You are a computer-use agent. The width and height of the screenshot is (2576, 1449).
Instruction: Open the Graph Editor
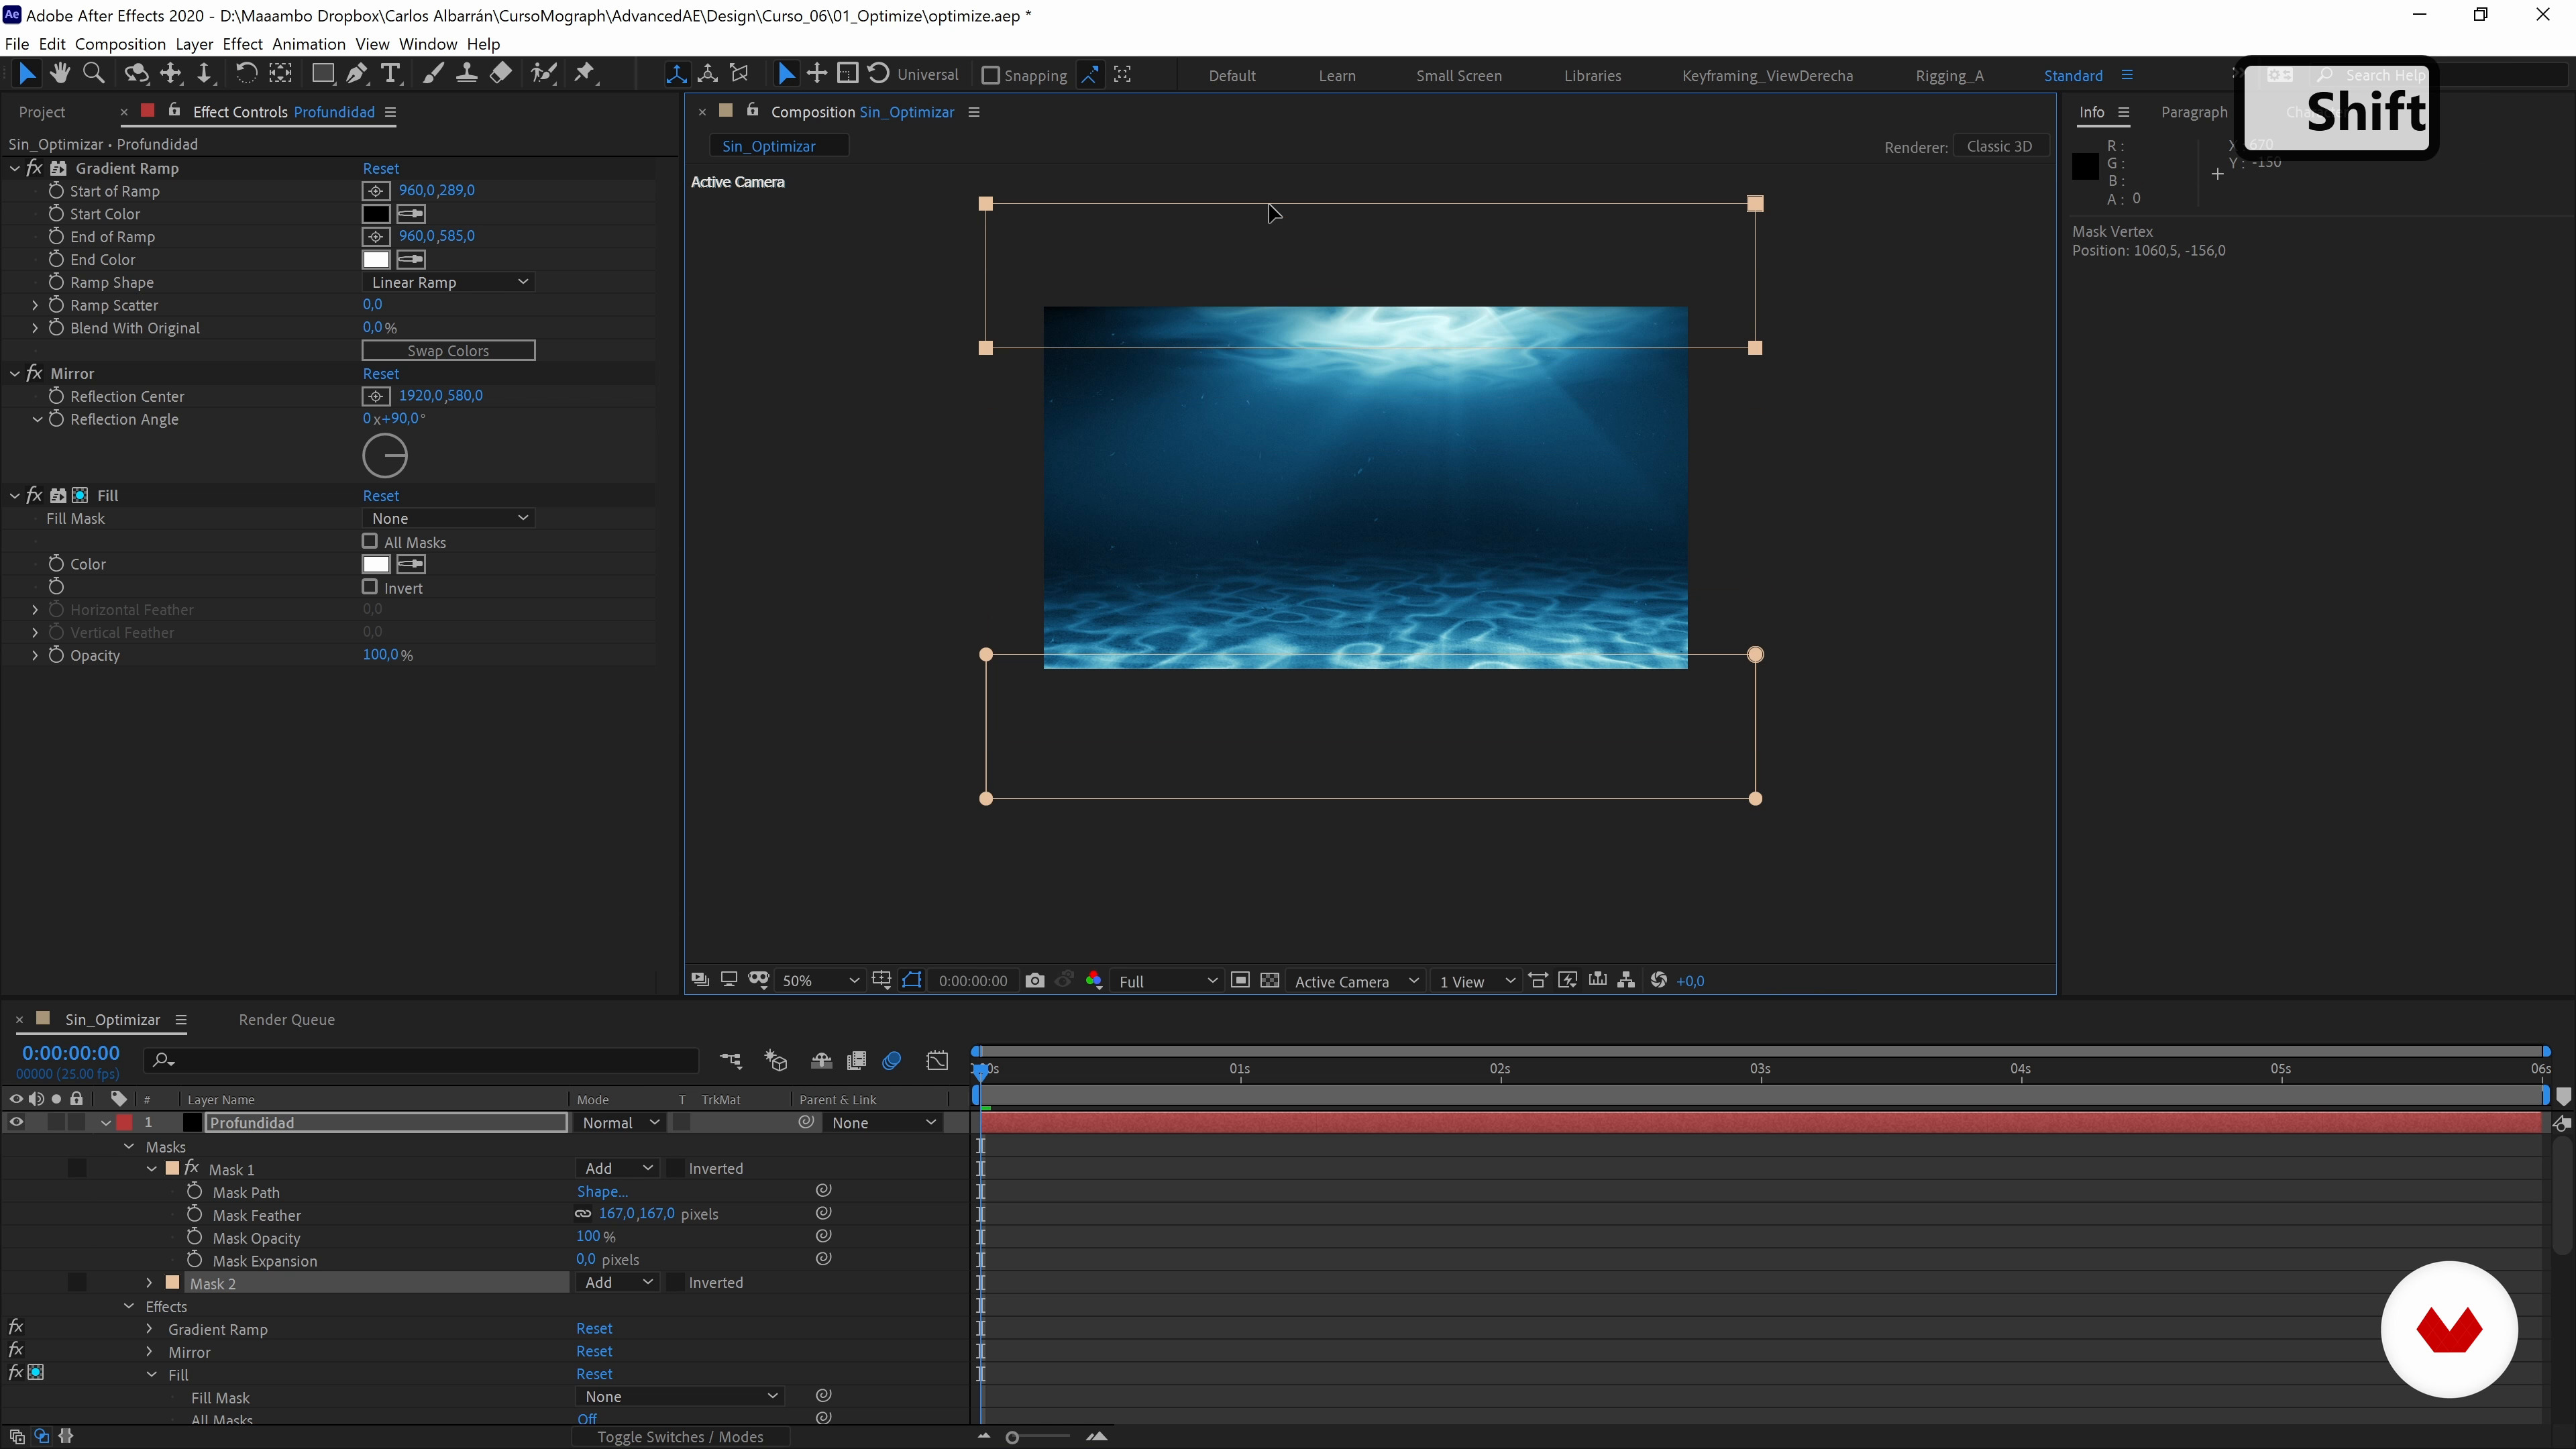click(937, 1061)
